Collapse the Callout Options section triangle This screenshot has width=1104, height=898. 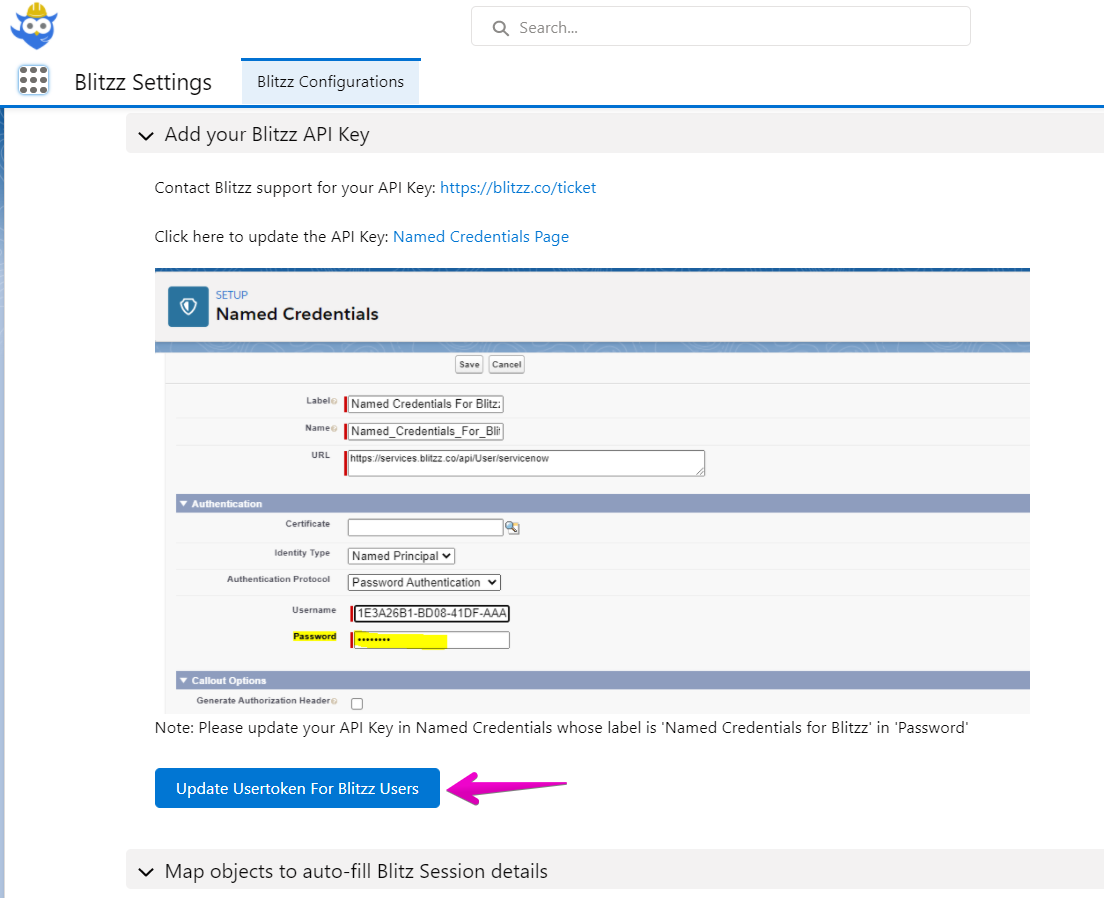[x=183, y=680]
